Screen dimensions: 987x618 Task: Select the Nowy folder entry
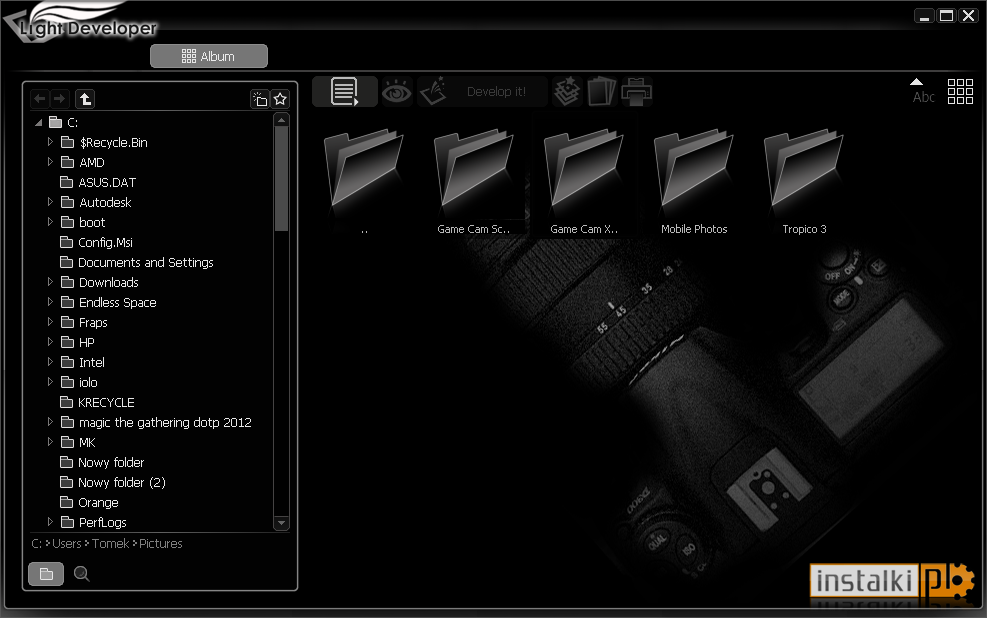(x=102, y=463)
